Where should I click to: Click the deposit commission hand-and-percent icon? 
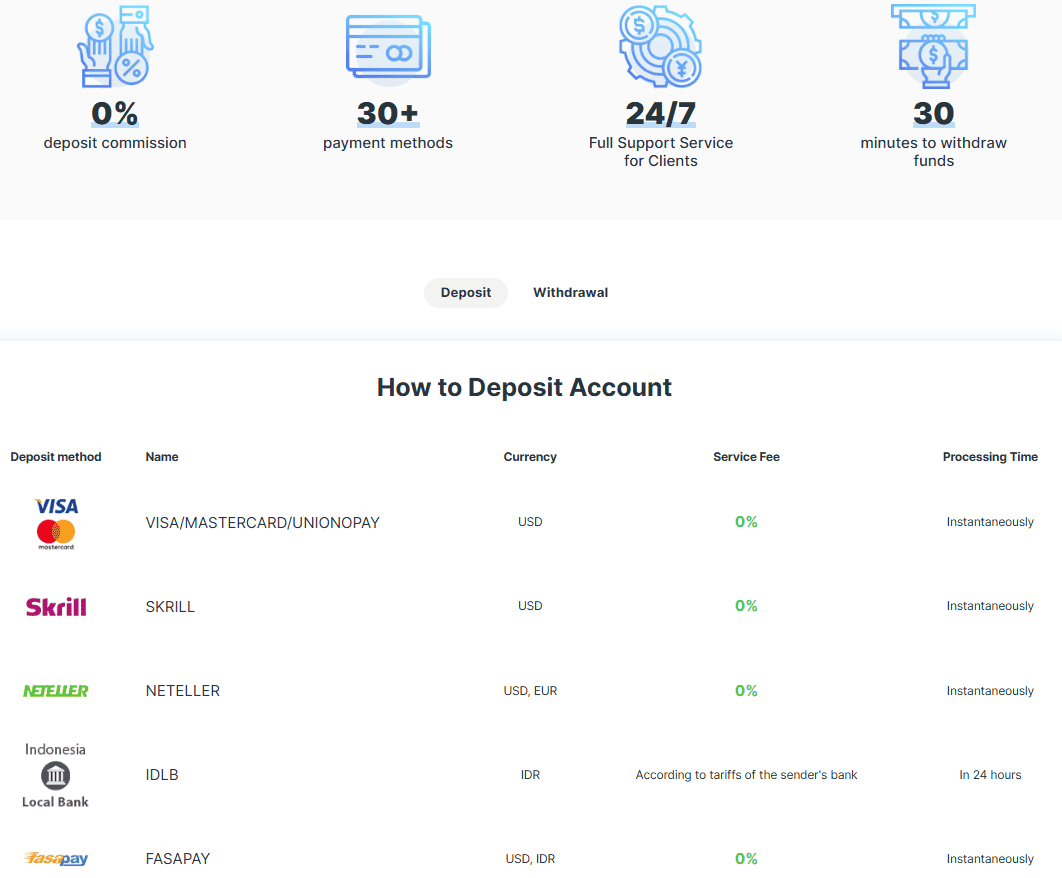[x=115, y=47]
